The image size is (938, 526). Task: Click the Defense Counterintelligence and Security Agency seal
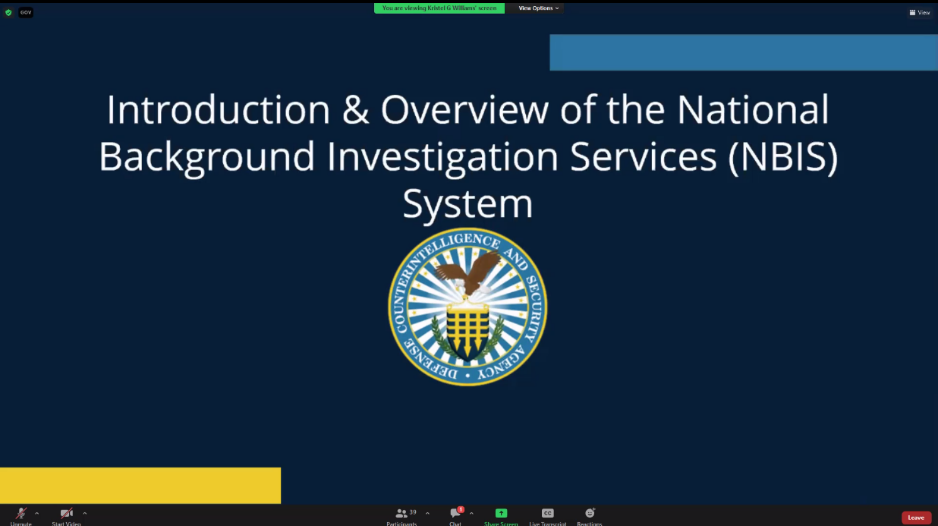coord(467,306)
